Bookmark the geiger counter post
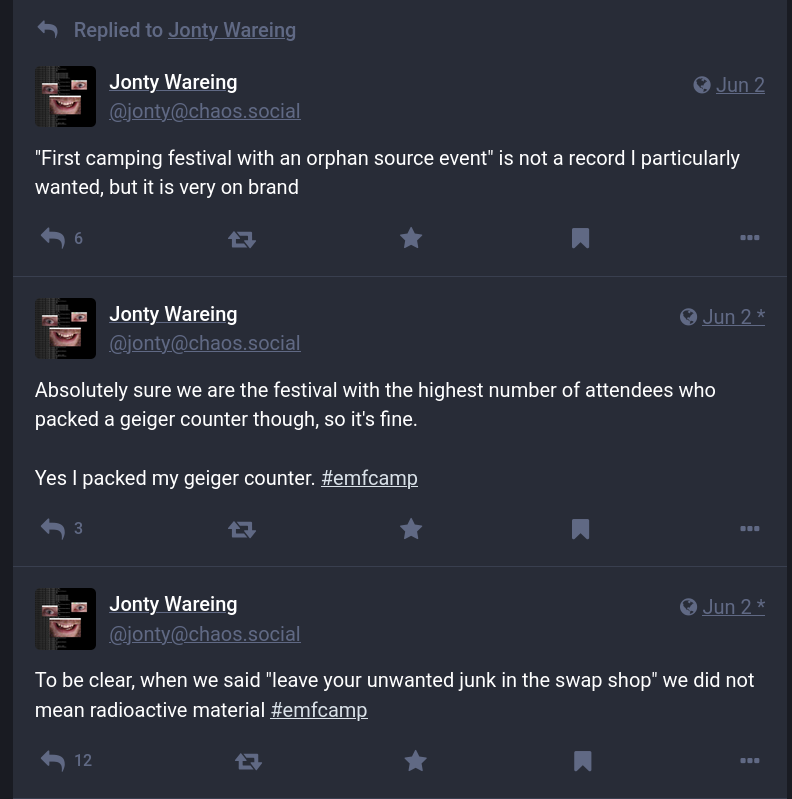Screen dimensions: 792x799 (580, 529)
